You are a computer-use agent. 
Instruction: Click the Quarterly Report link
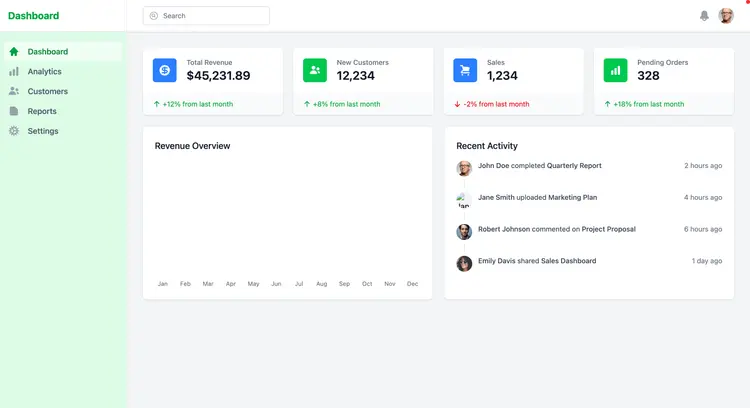coord(574,165)
